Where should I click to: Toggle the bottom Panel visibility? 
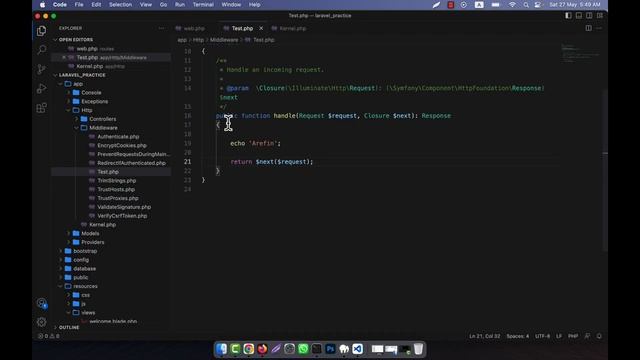pyautogui.click(x=579, y=16)
